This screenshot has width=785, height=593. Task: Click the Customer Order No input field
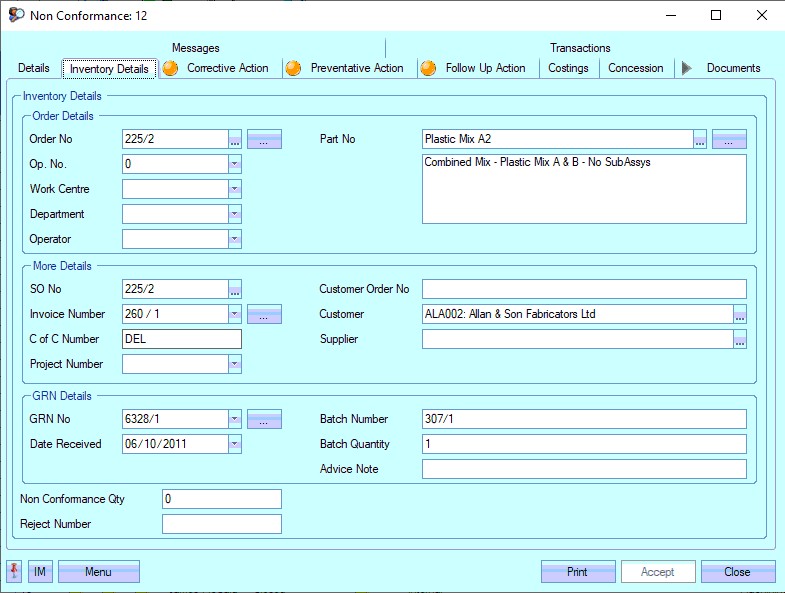[x=584, y=289]
